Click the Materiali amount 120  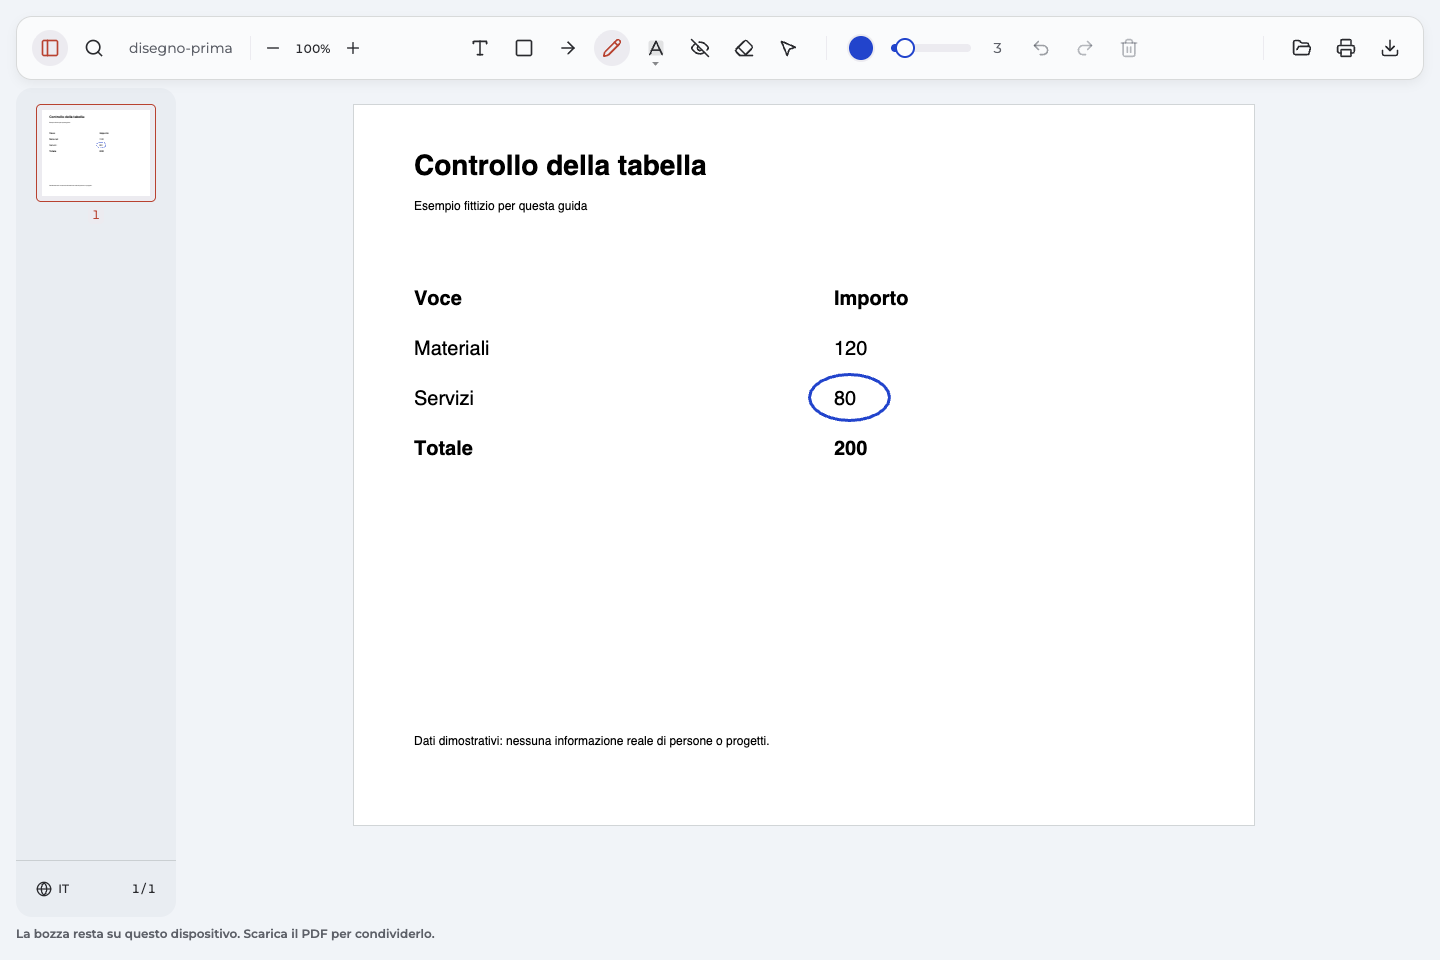851,348
